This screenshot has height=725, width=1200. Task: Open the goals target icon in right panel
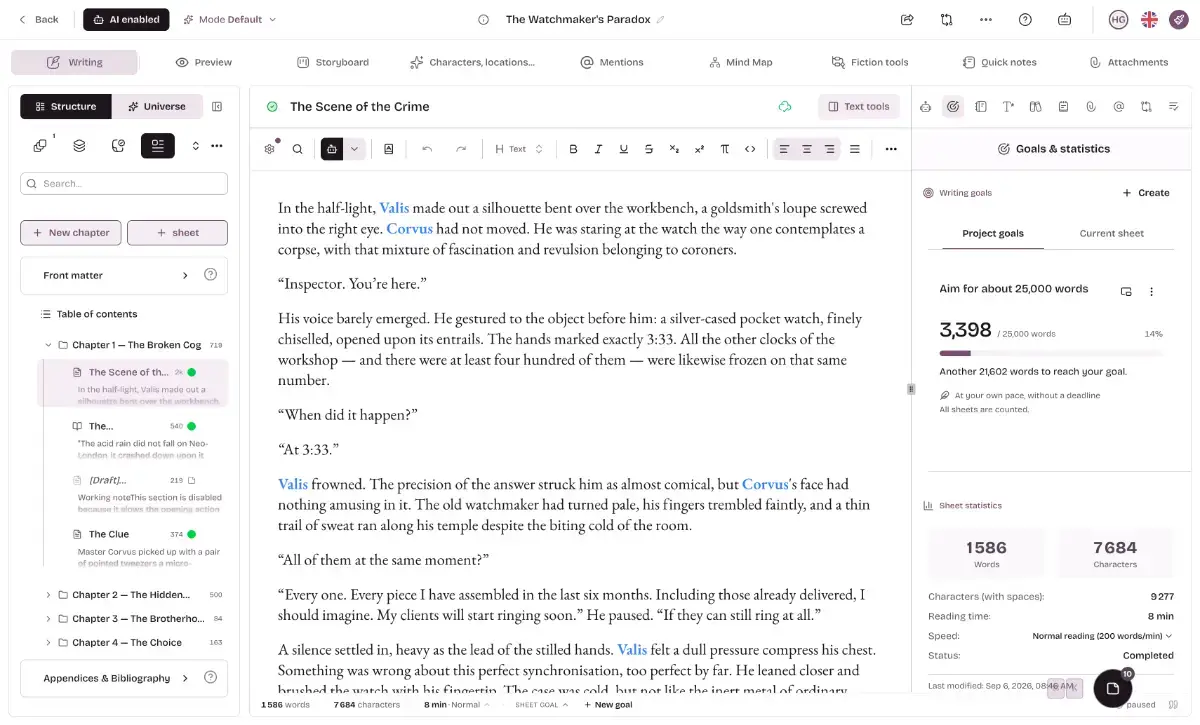tap(953, 106)
